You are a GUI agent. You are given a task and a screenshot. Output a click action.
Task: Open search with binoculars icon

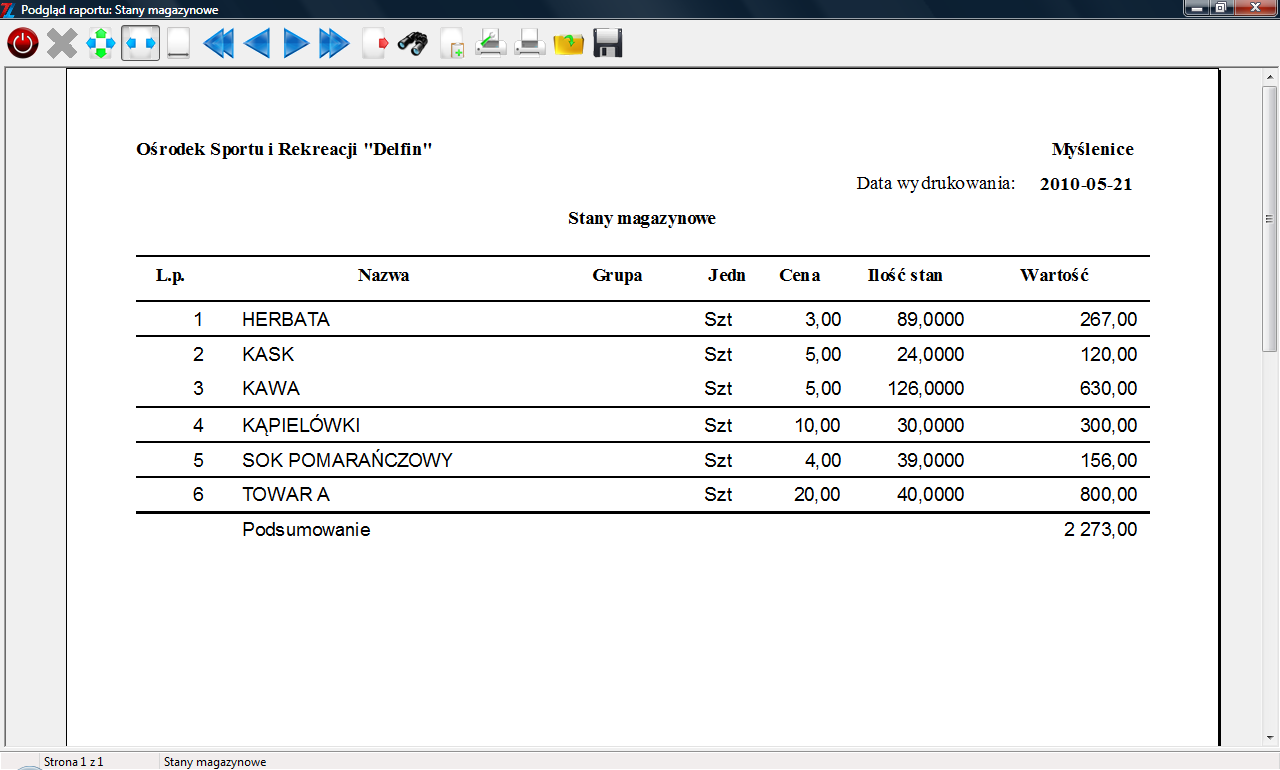tap(413, 43)
